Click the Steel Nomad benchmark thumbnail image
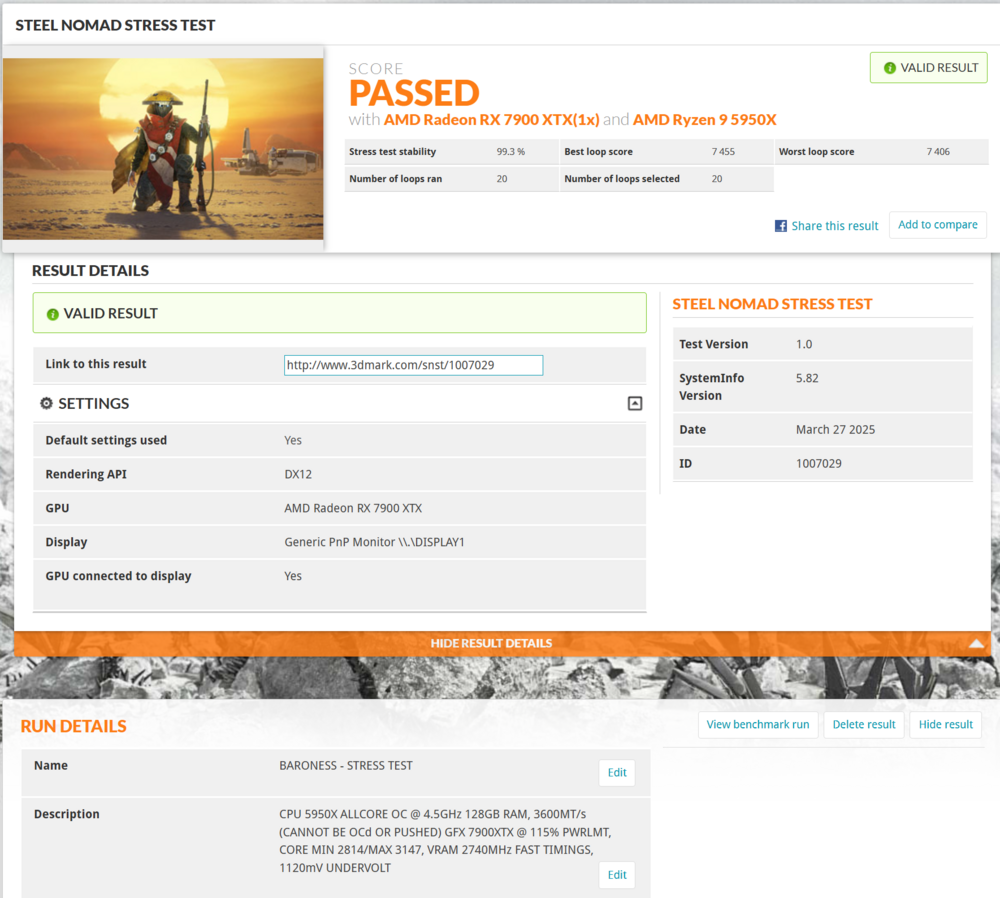The height and width of the screenshot is (898, 1000). (163, 148)
